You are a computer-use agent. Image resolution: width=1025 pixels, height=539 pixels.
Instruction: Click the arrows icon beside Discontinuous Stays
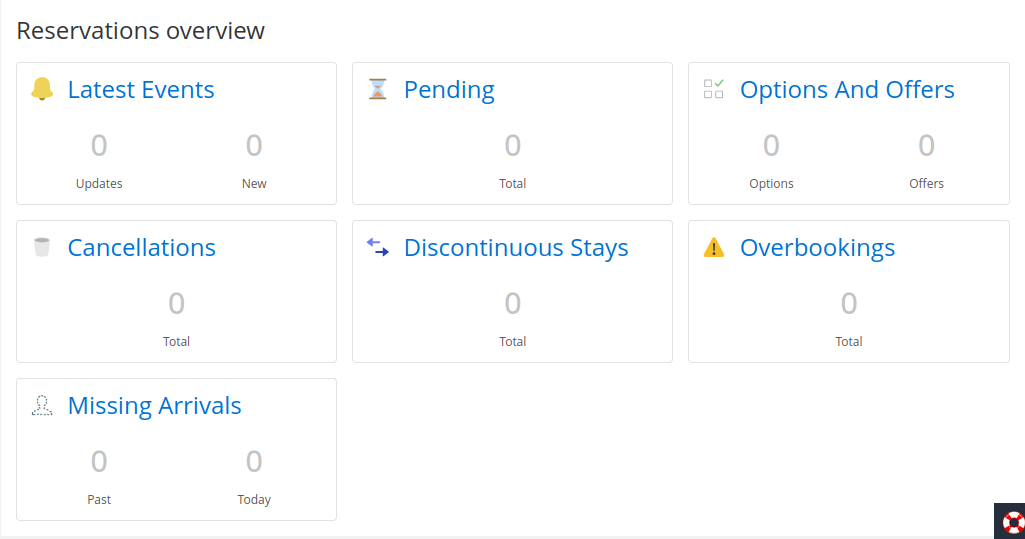[377, 247]
